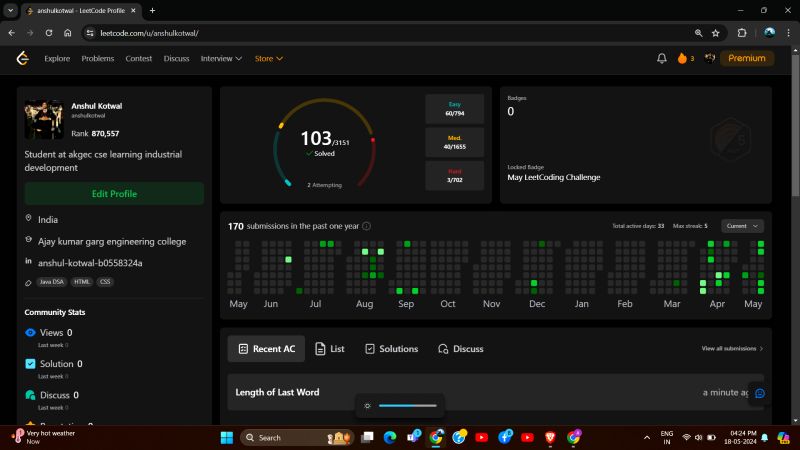800x450 pixels.
Task: Click the address bar URL field
Action: click(x=388, y=33)
